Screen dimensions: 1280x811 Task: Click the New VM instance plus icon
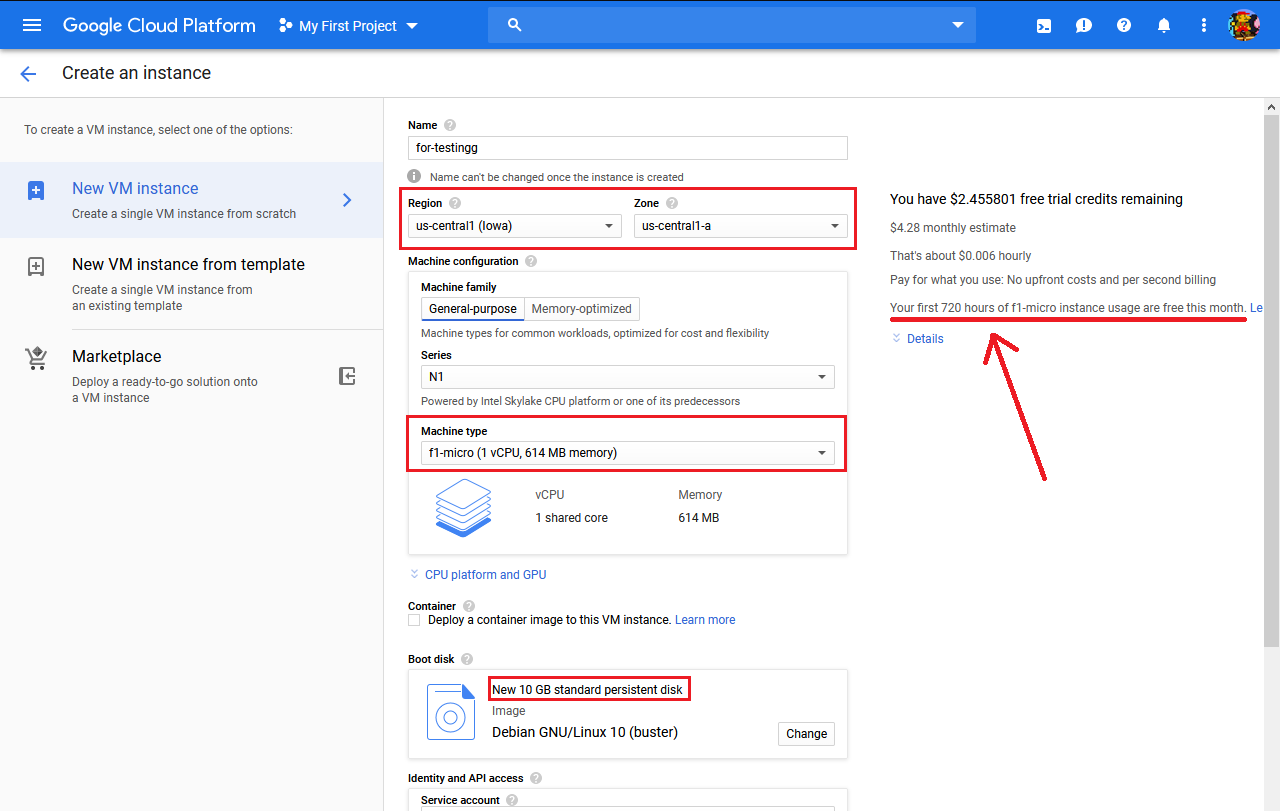36,190
